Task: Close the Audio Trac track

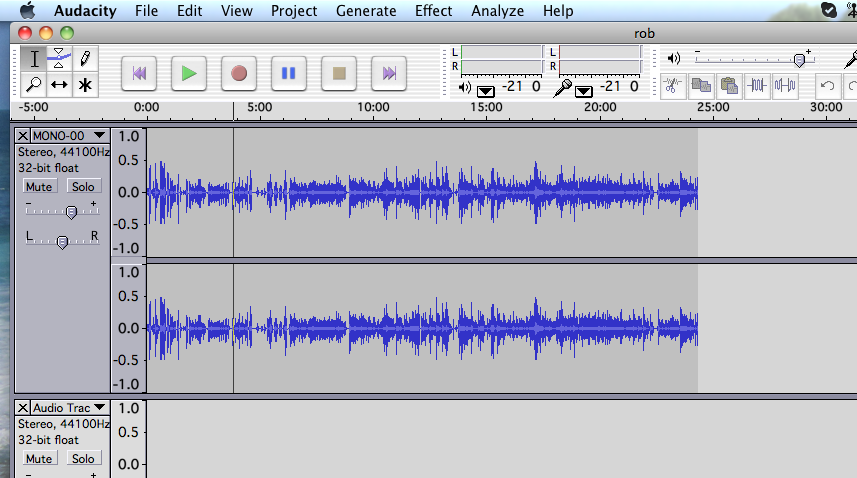Action: click(x=22, y=408)
